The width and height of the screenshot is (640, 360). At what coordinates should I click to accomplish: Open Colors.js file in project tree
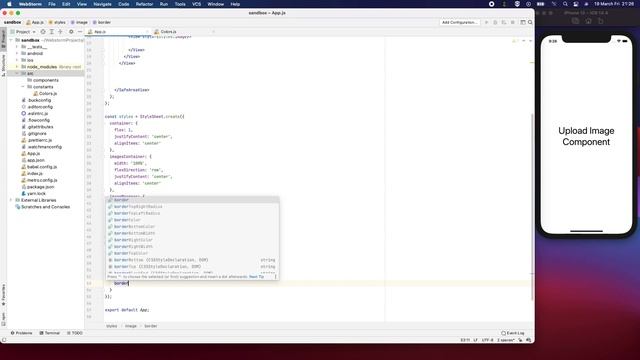(48, 93)
